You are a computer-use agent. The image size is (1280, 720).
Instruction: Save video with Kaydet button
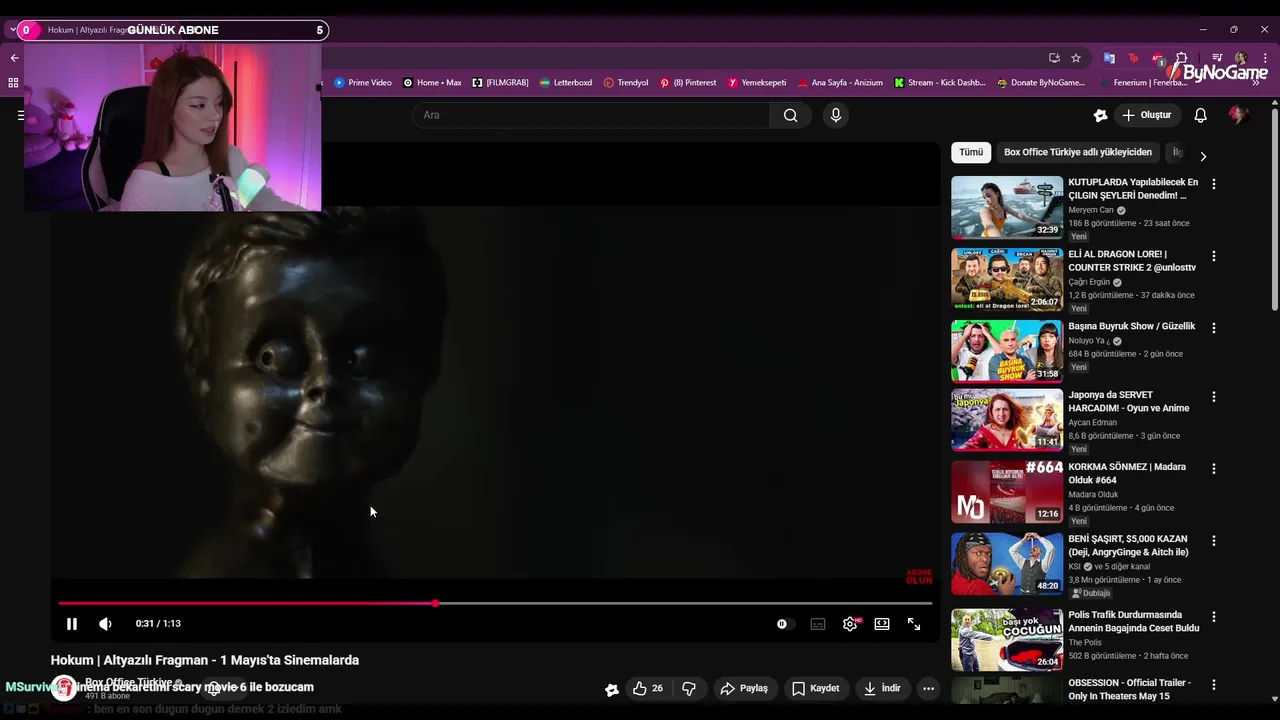click(815, 688)
